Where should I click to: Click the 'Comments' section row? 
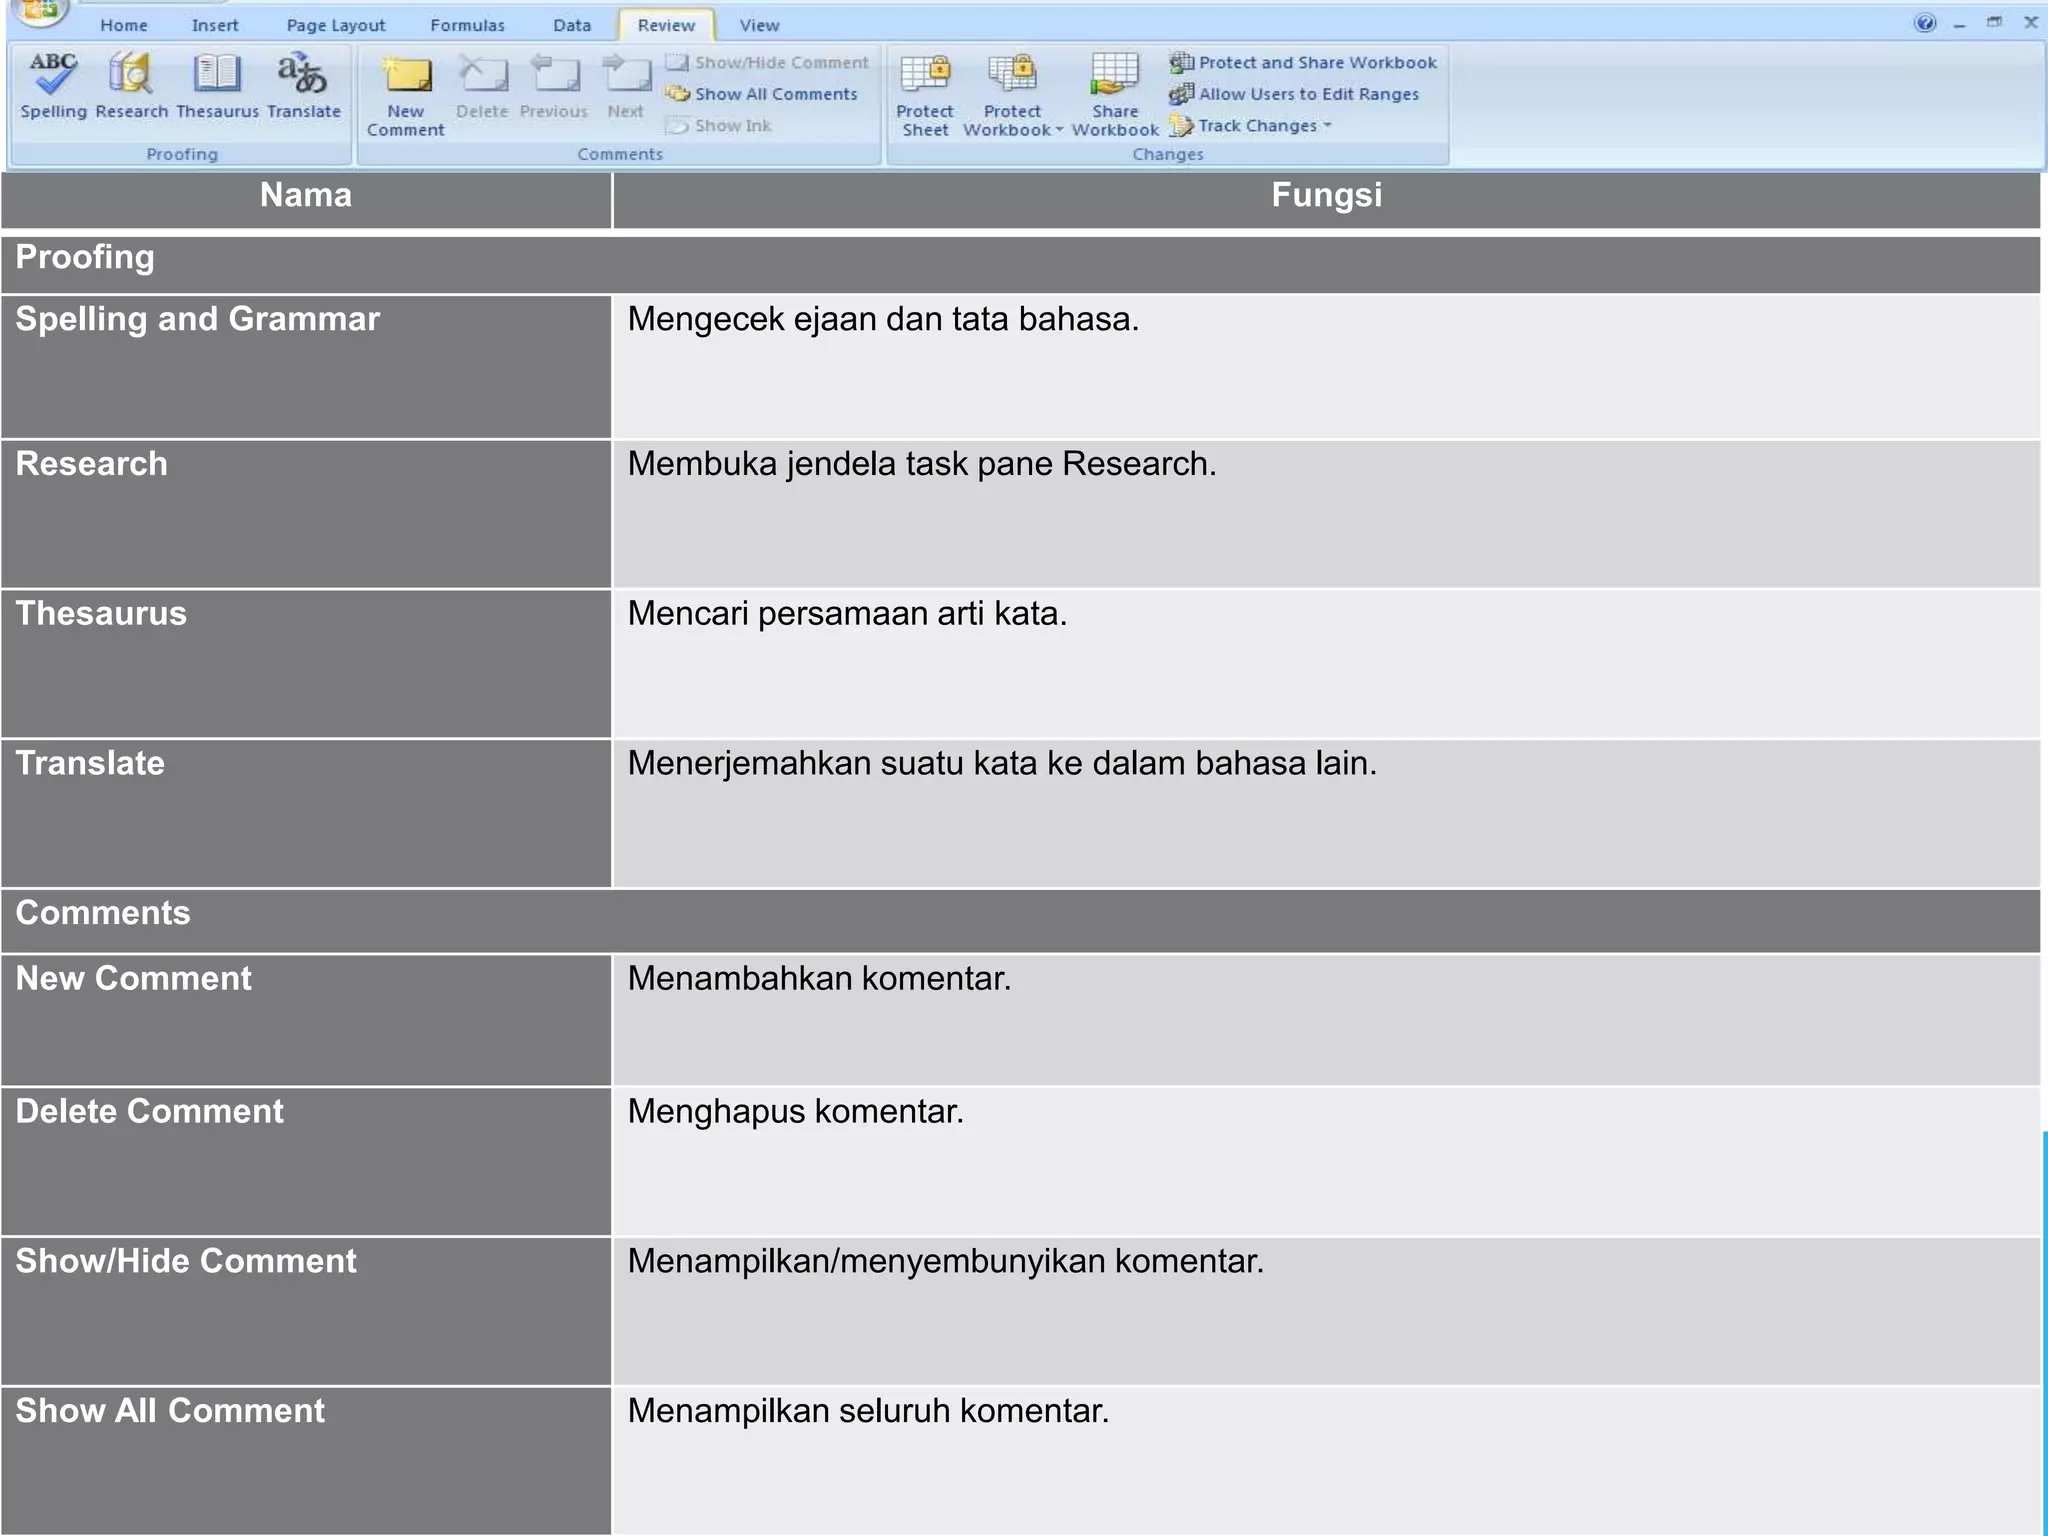1021,921
